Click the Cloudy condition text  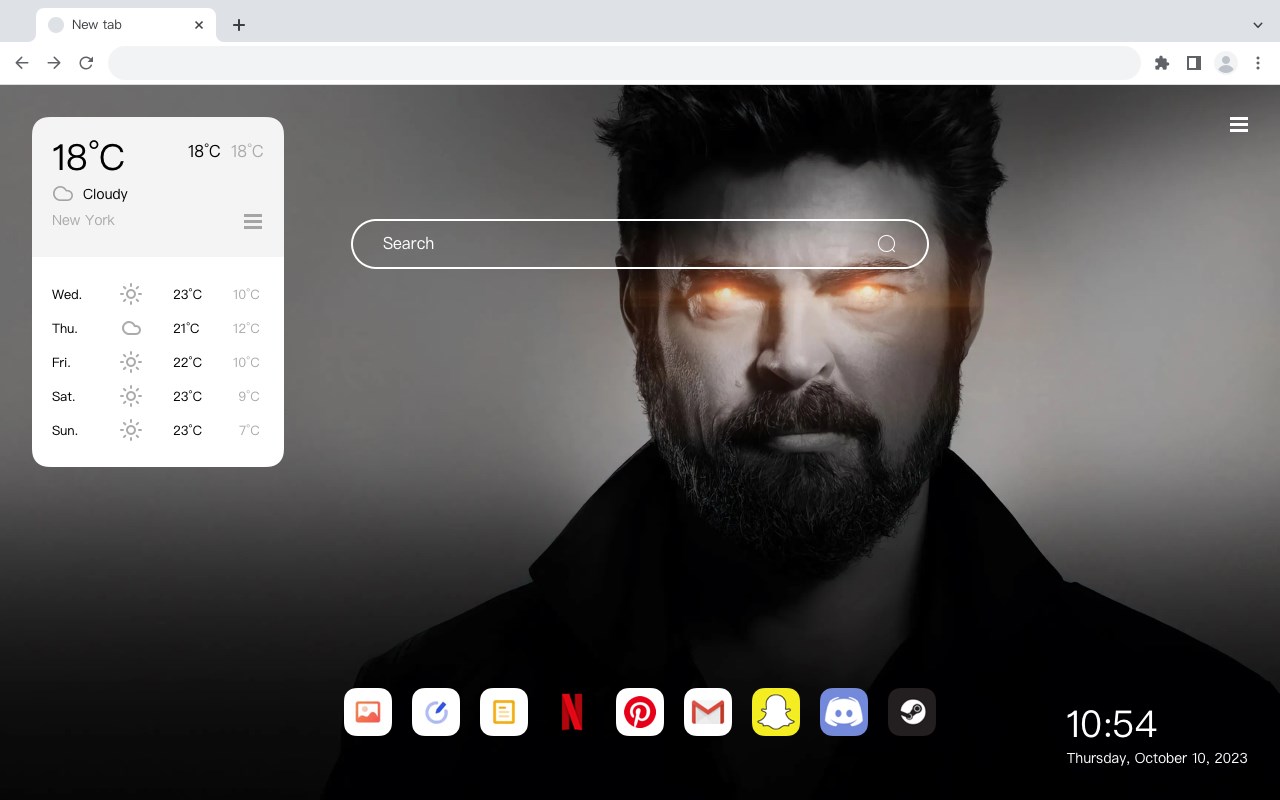click(105, 194)
